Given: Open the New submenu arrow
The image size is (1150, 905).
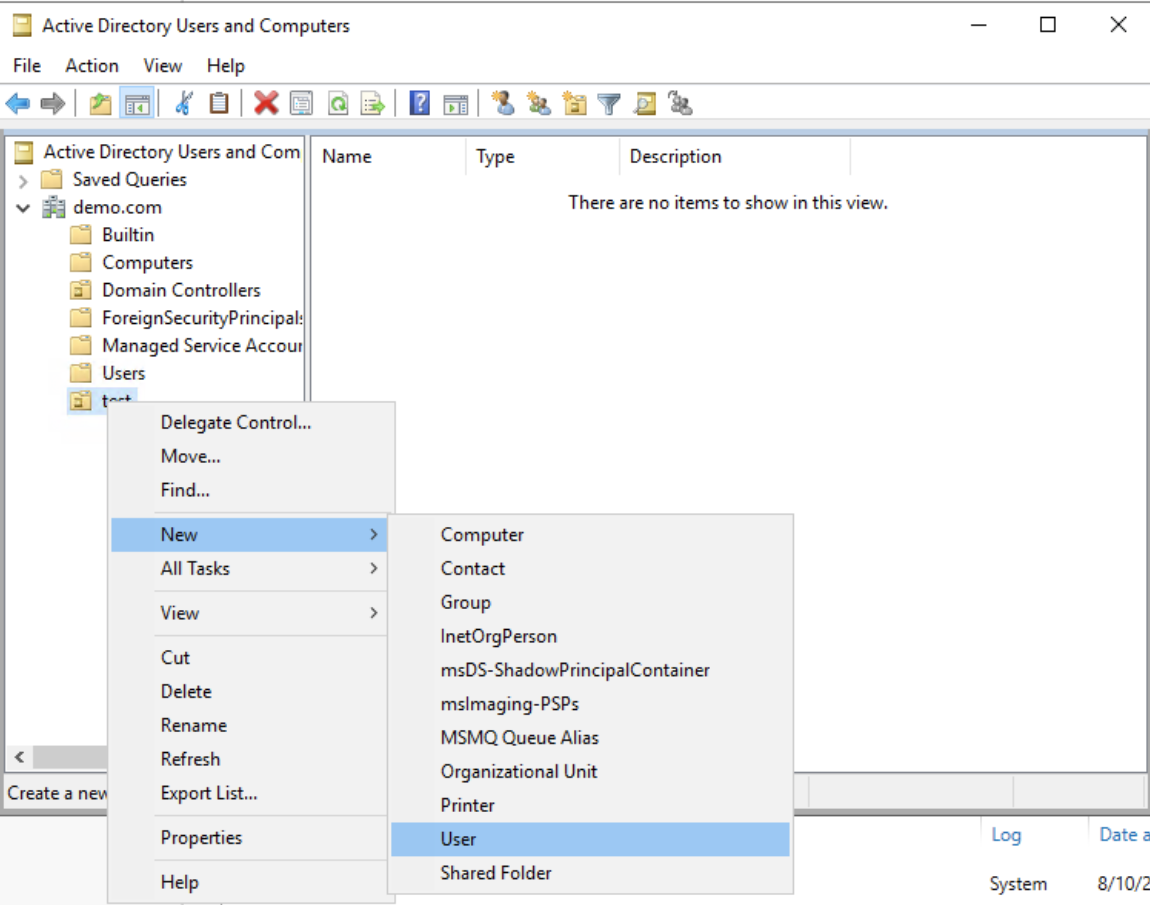Looking at the screenshot, I should coord(374,535).
